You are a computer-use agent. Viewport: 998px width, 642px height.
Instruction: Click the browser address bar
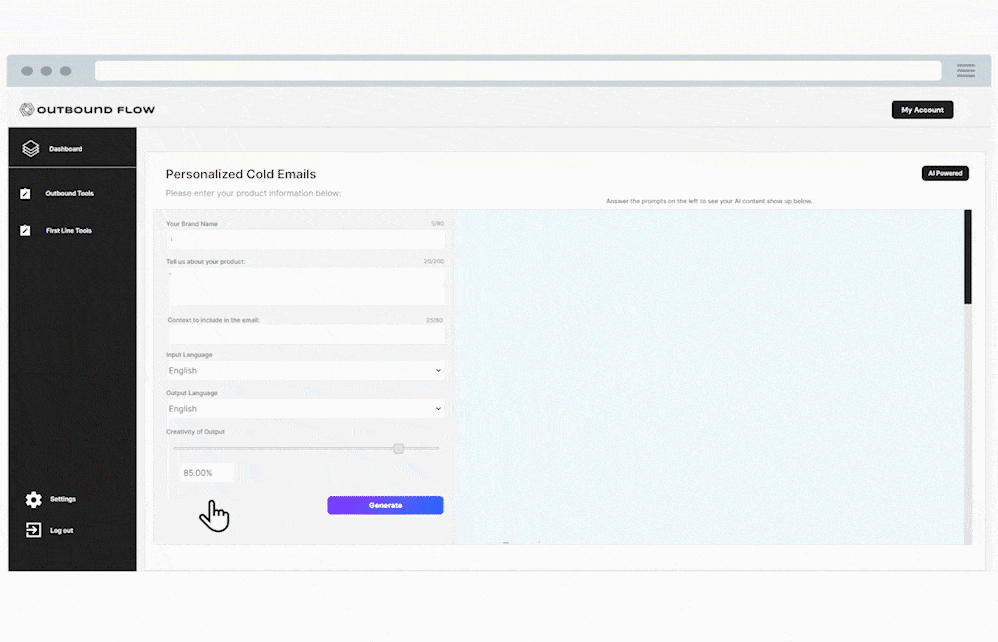point(518,71)
